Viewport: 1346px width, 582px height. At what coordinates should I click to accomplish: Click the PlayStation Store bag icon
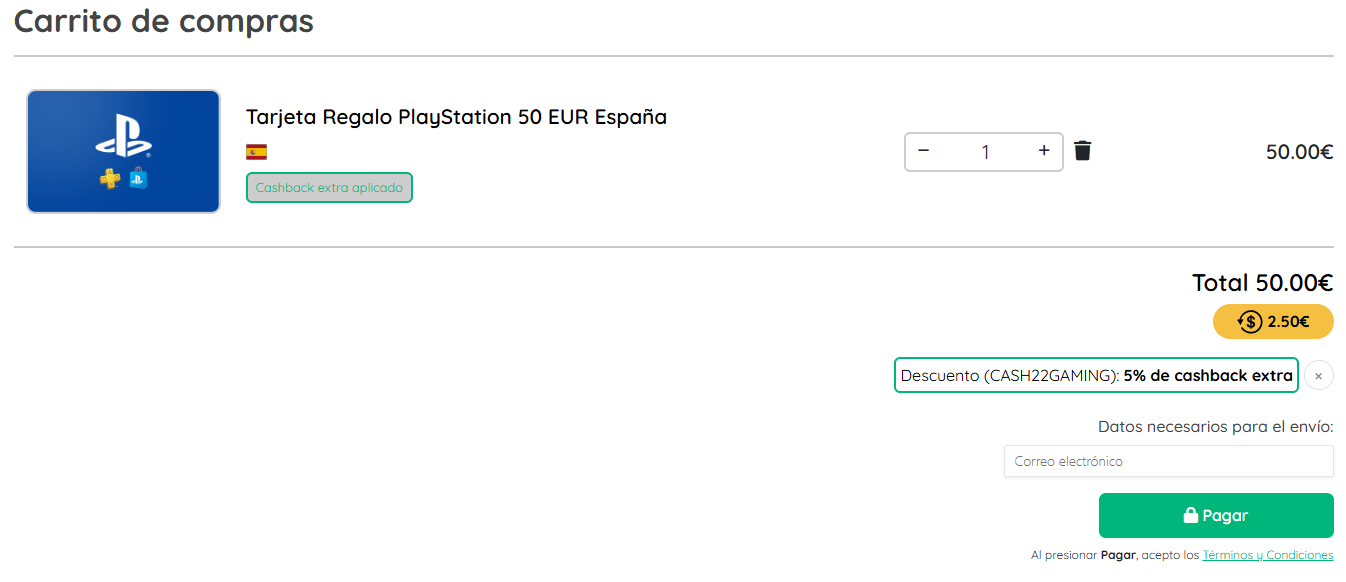138,179
